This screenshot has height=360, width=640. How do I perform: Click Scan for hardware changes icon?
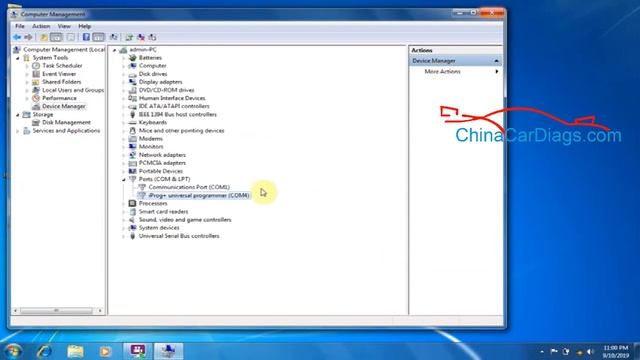(x=114, y=37)
